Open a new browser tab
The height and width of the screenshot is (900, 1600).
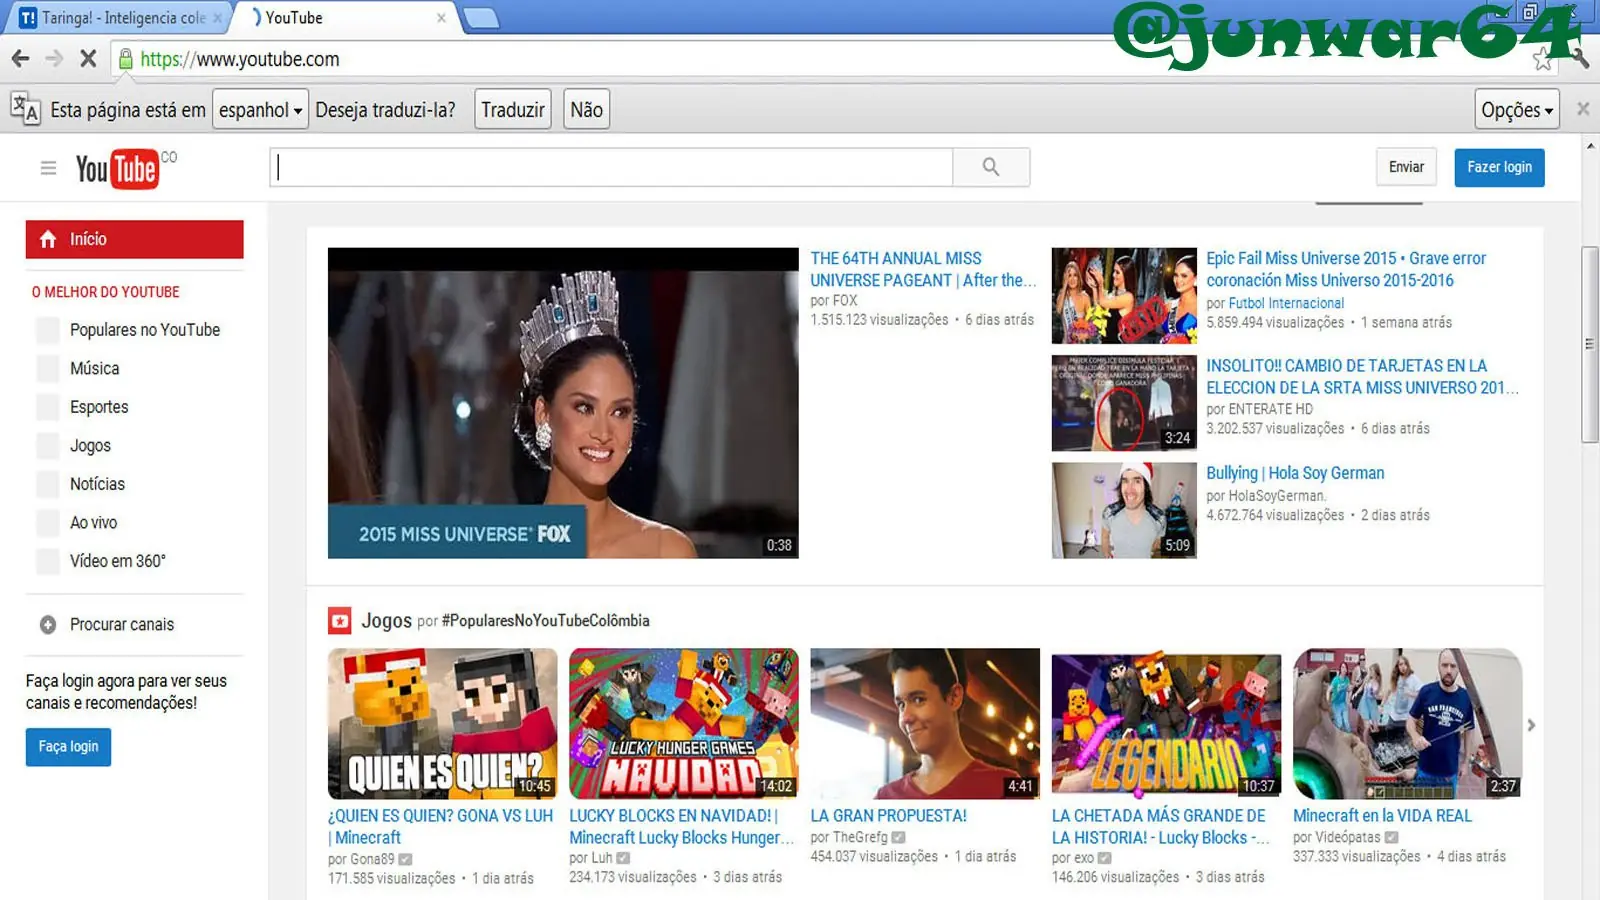482,18
